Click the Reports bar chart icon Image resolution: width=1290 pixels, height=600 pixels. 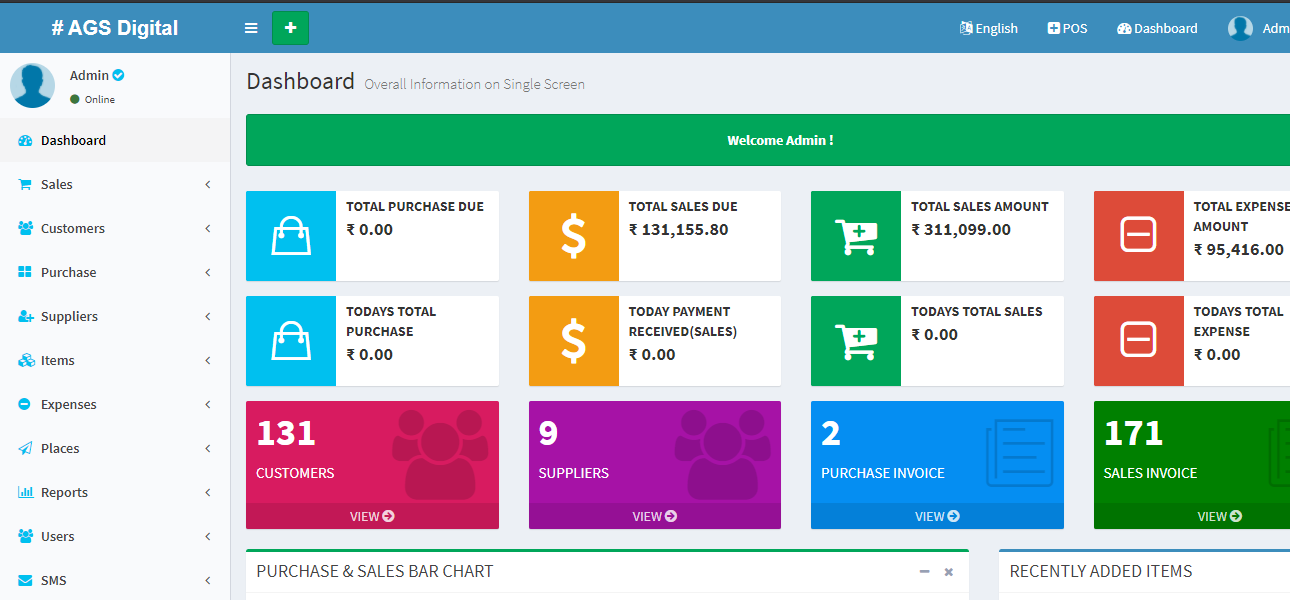coord(25,493)
